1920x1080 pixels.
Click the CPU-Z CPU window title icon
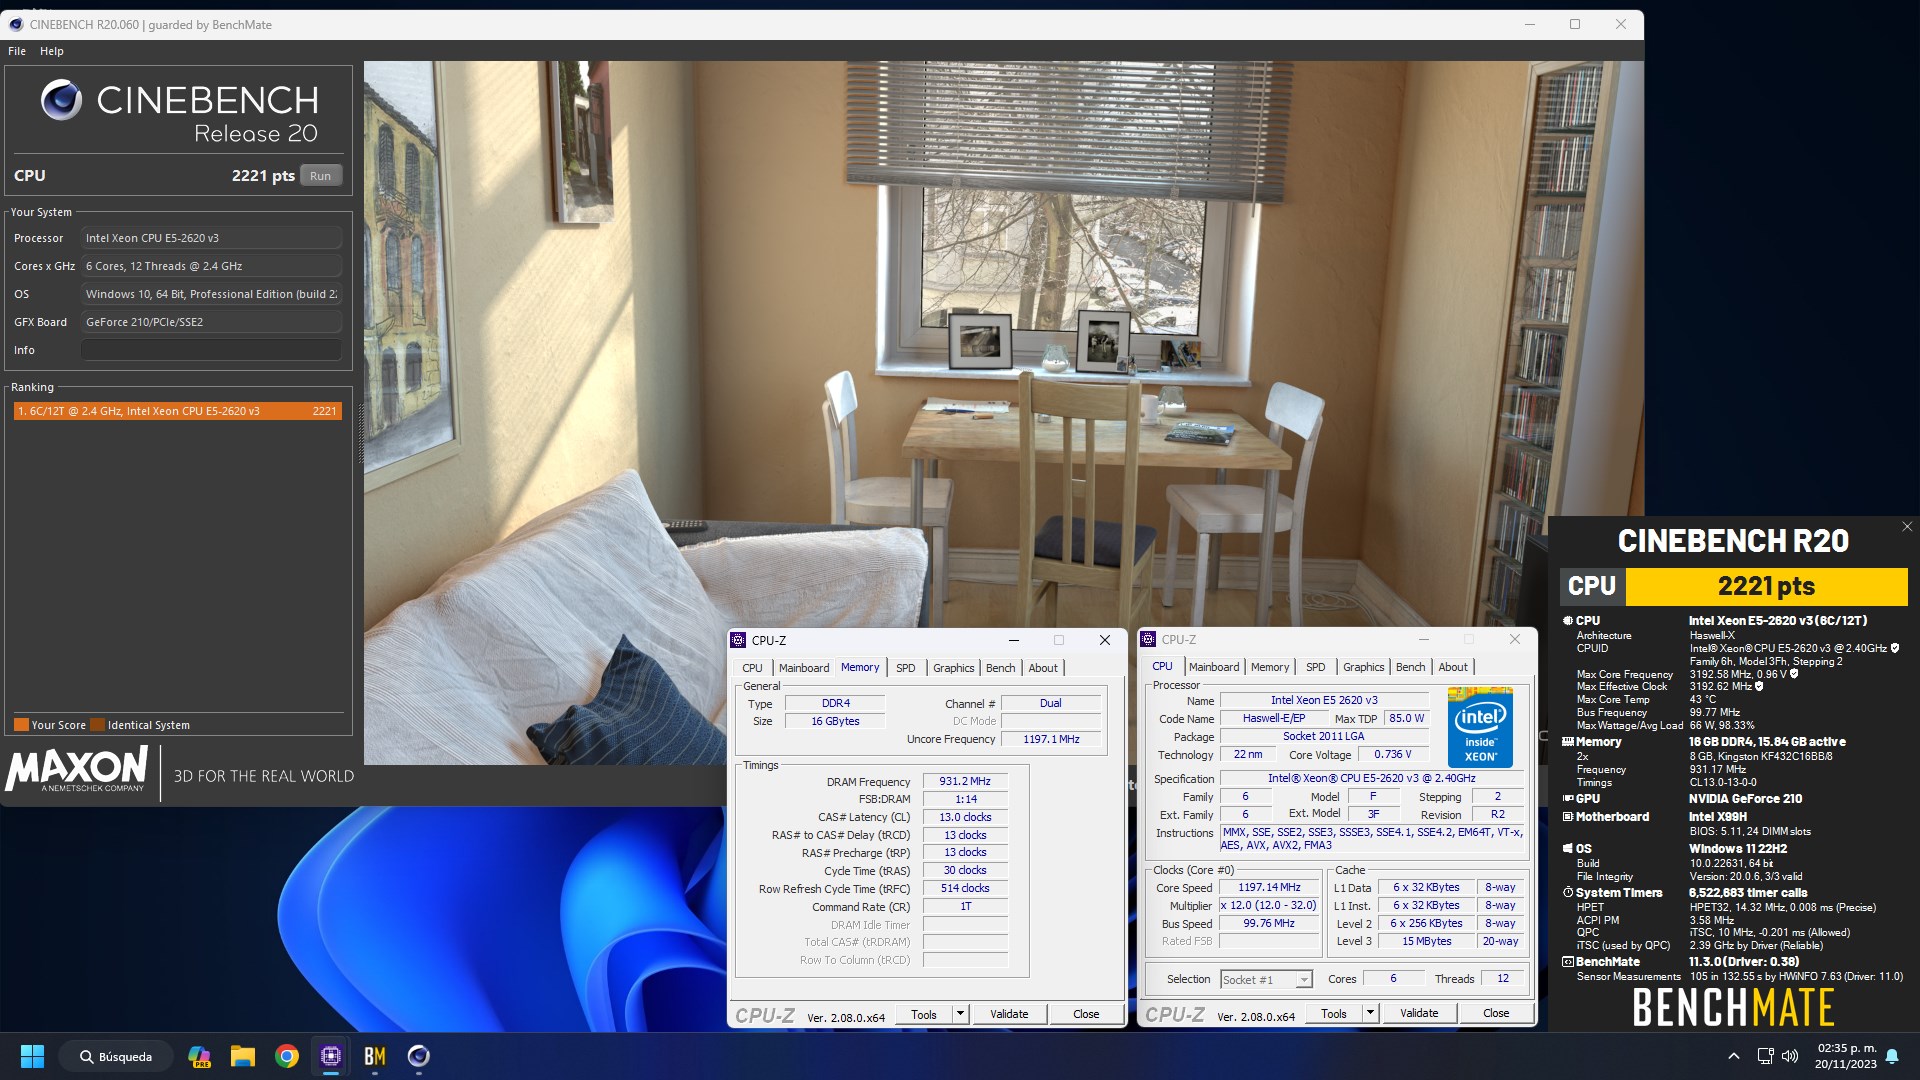click(x=1148, y=640)
